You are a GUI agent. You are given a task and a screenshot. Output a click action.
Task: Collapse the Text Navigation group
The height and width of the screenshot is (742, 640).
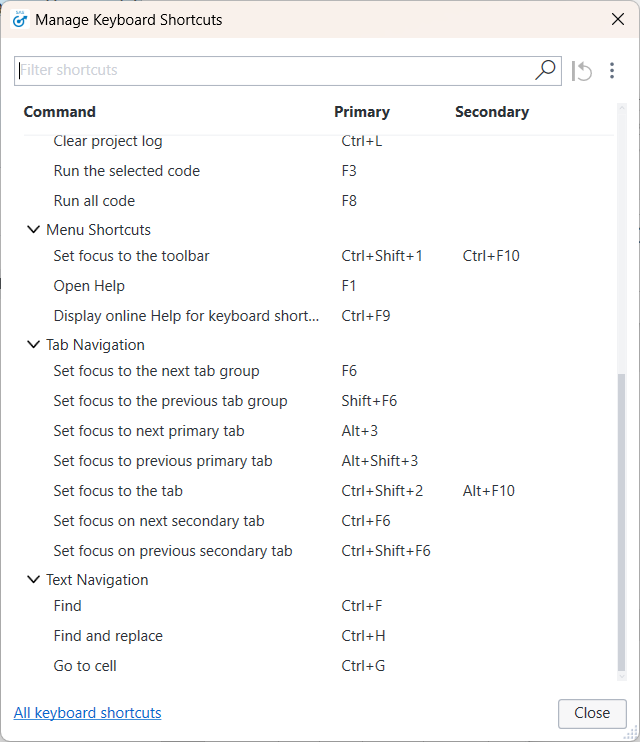(x=33, y=580)
